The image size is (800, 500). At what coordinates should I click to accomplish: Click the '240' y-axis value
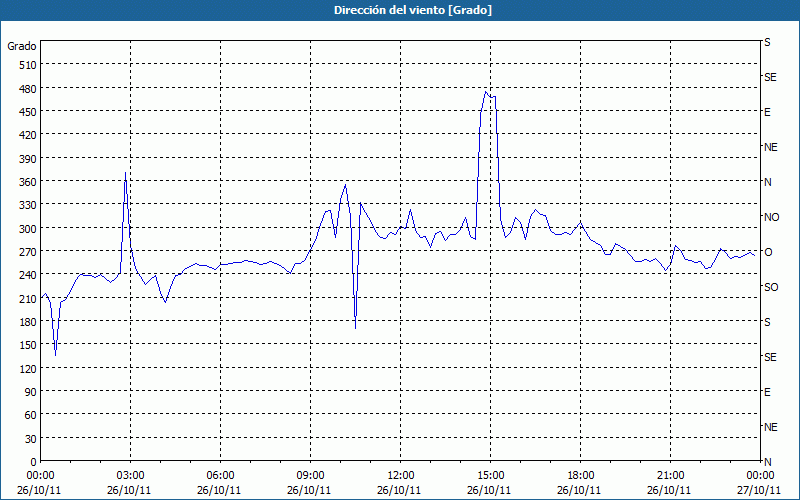[x=28, y=275]
